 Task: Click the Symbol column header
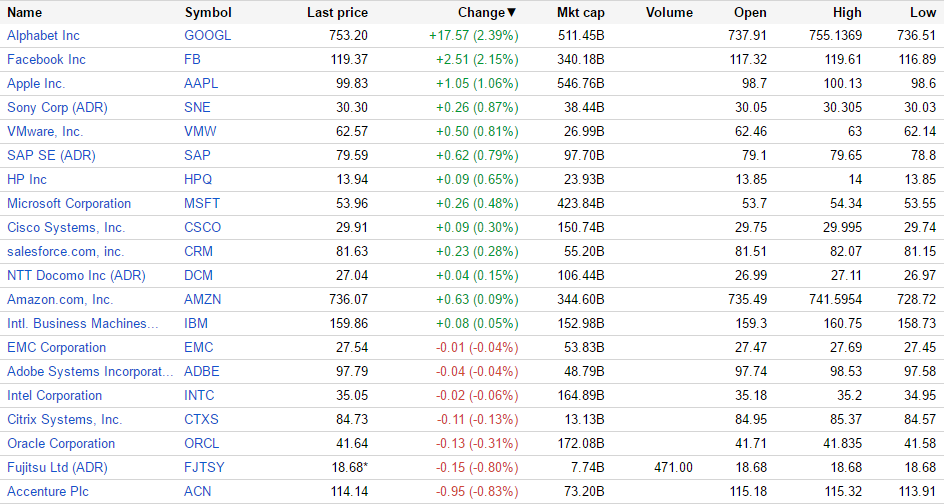[208, 13]
